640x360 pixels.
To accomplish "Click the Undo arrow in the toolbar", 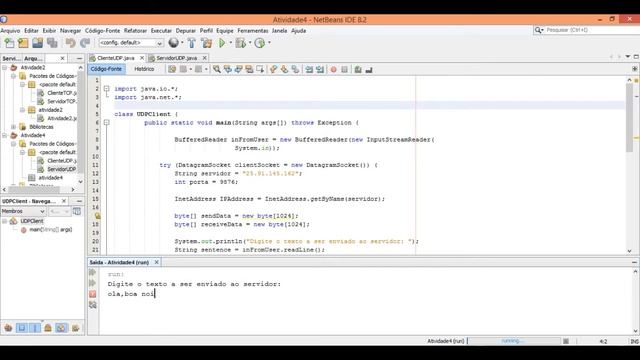I will coord(70,42).
